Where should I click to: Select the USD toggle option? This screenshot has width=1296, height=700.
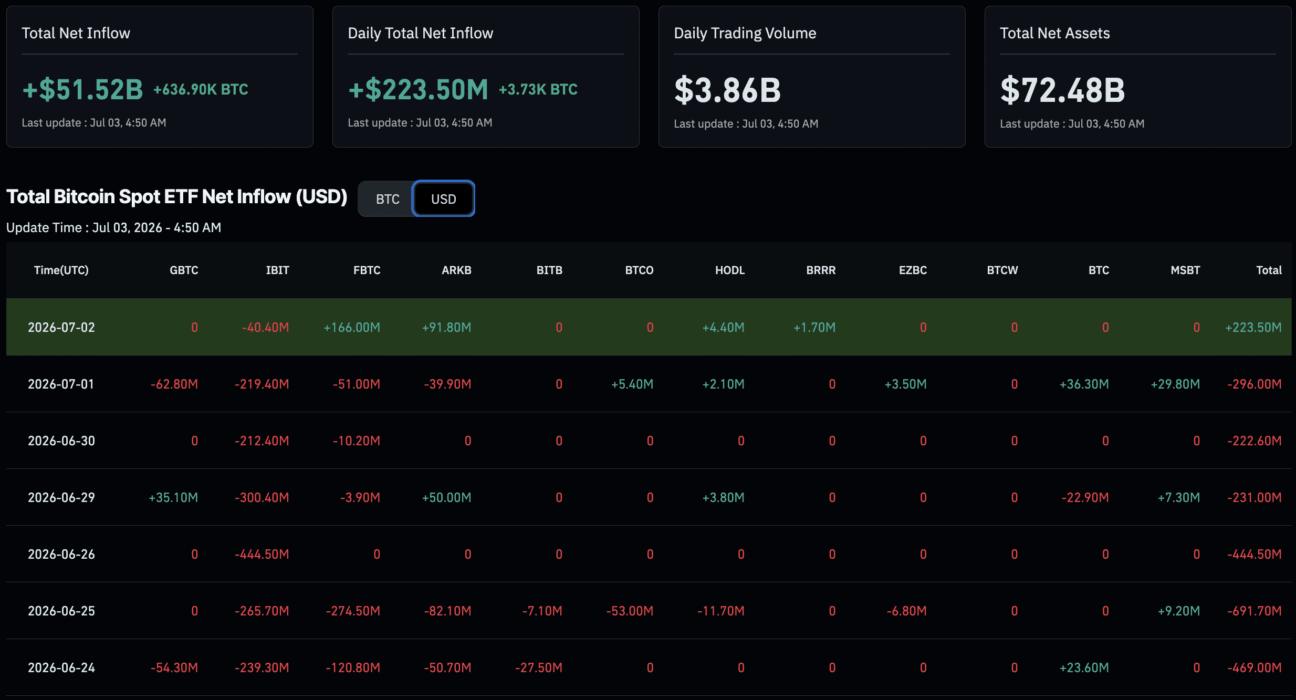tap(444, 199)
